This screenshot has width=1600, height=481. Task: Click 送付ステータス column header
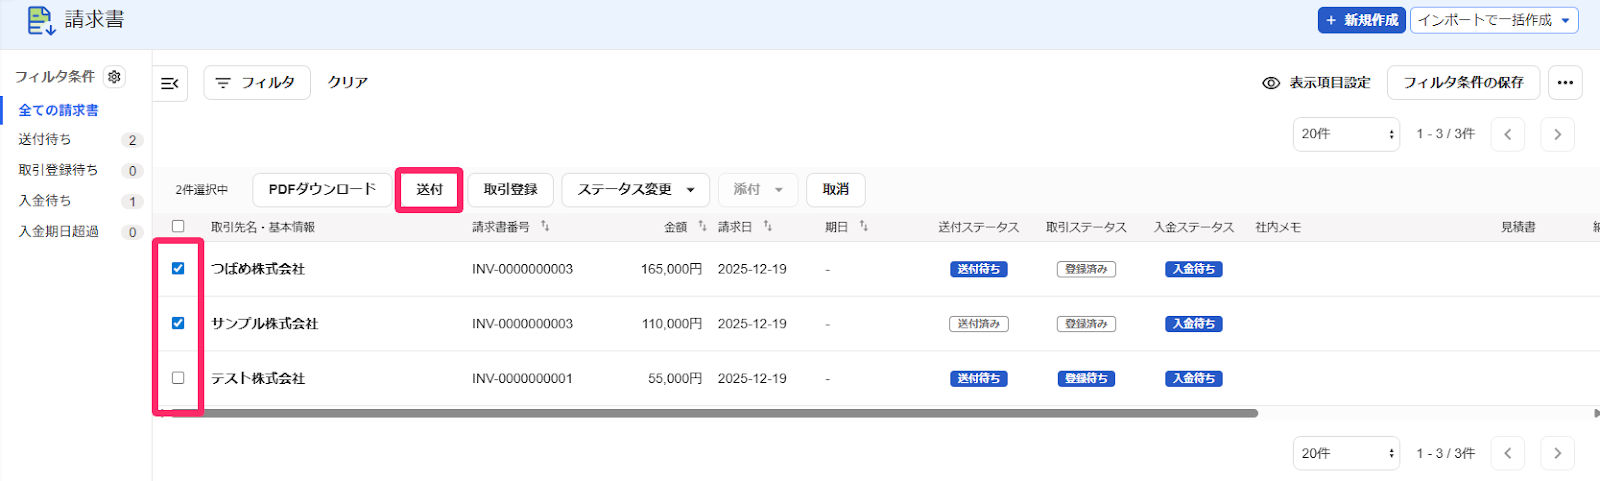click(978, 228)
